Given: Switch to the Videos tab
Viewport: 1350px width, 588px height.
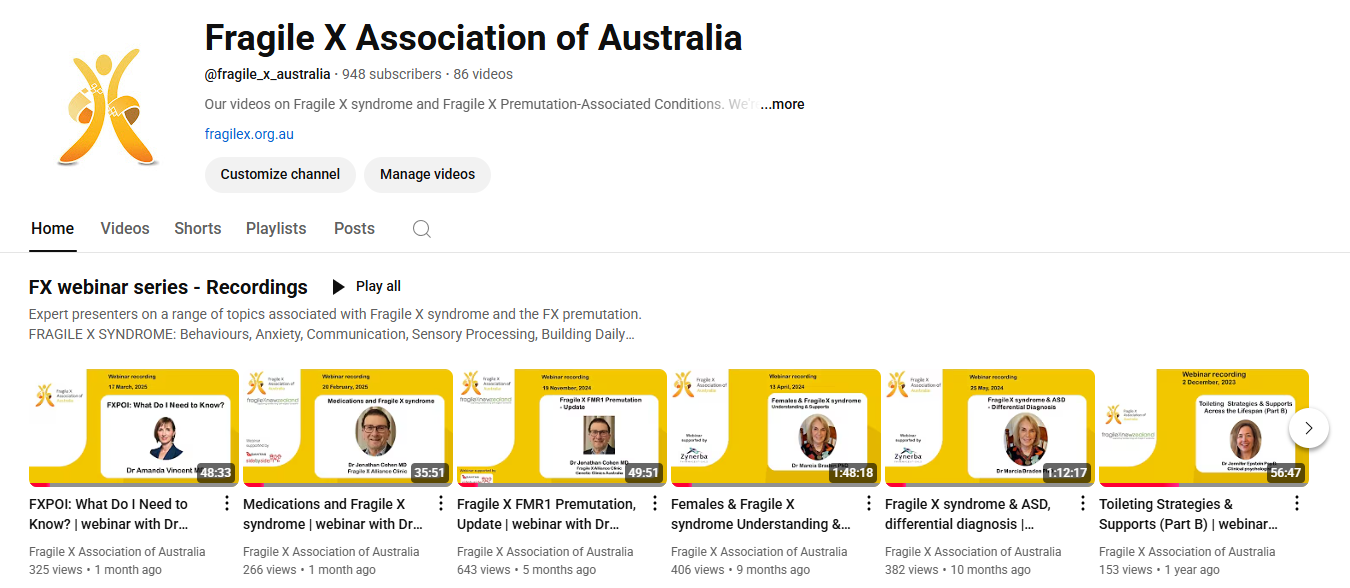Looking at the screenshot, I should (124, 228).
